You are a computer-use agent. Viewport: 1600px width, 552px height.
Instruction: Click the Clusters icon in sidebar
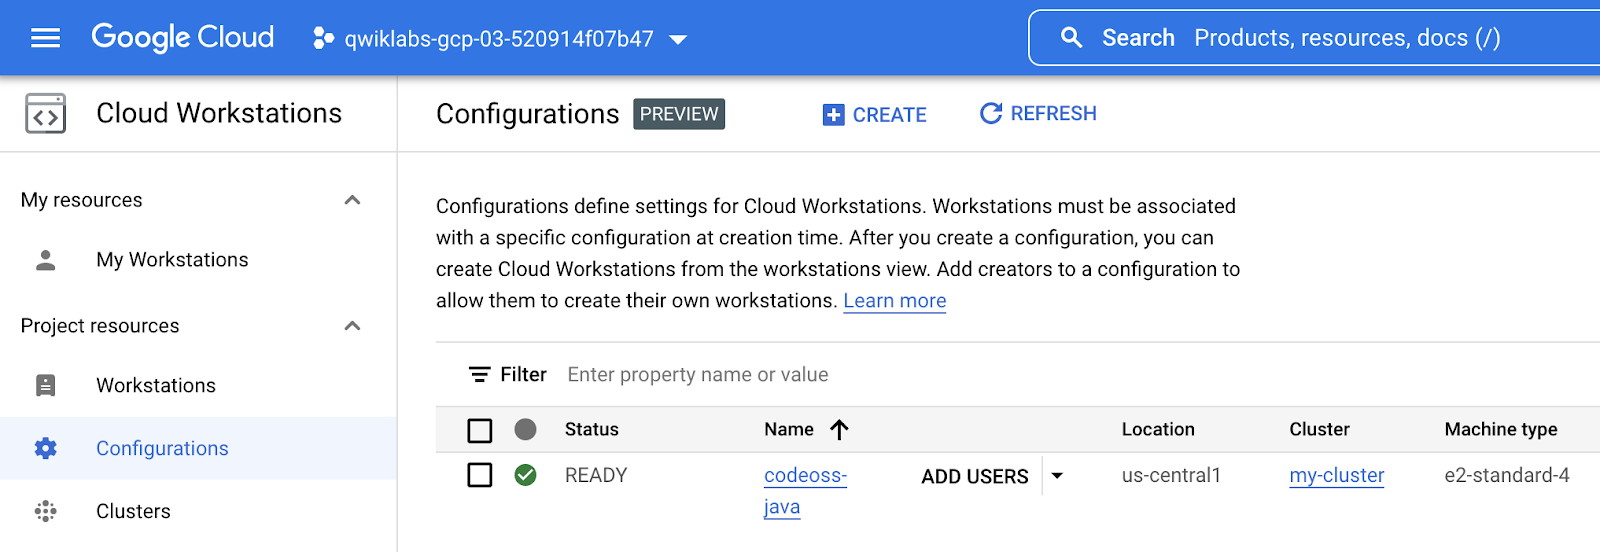point(46,512)
